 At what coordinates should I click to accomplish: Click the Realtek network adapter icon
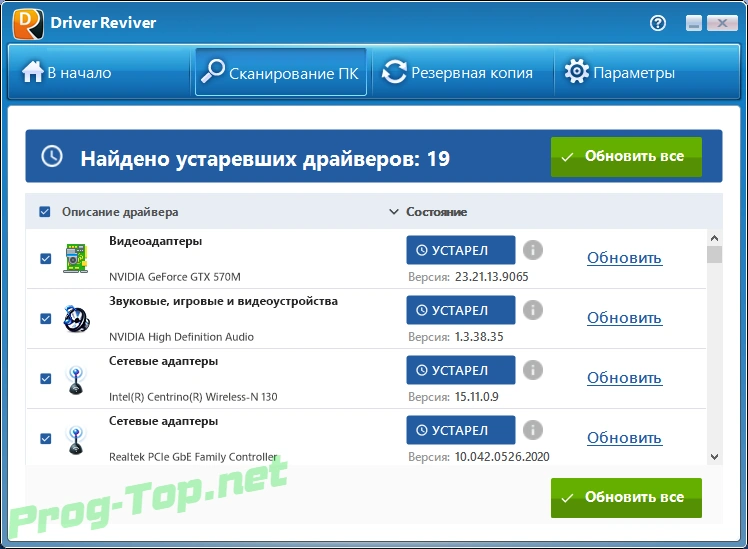click(x=76, y=440)
